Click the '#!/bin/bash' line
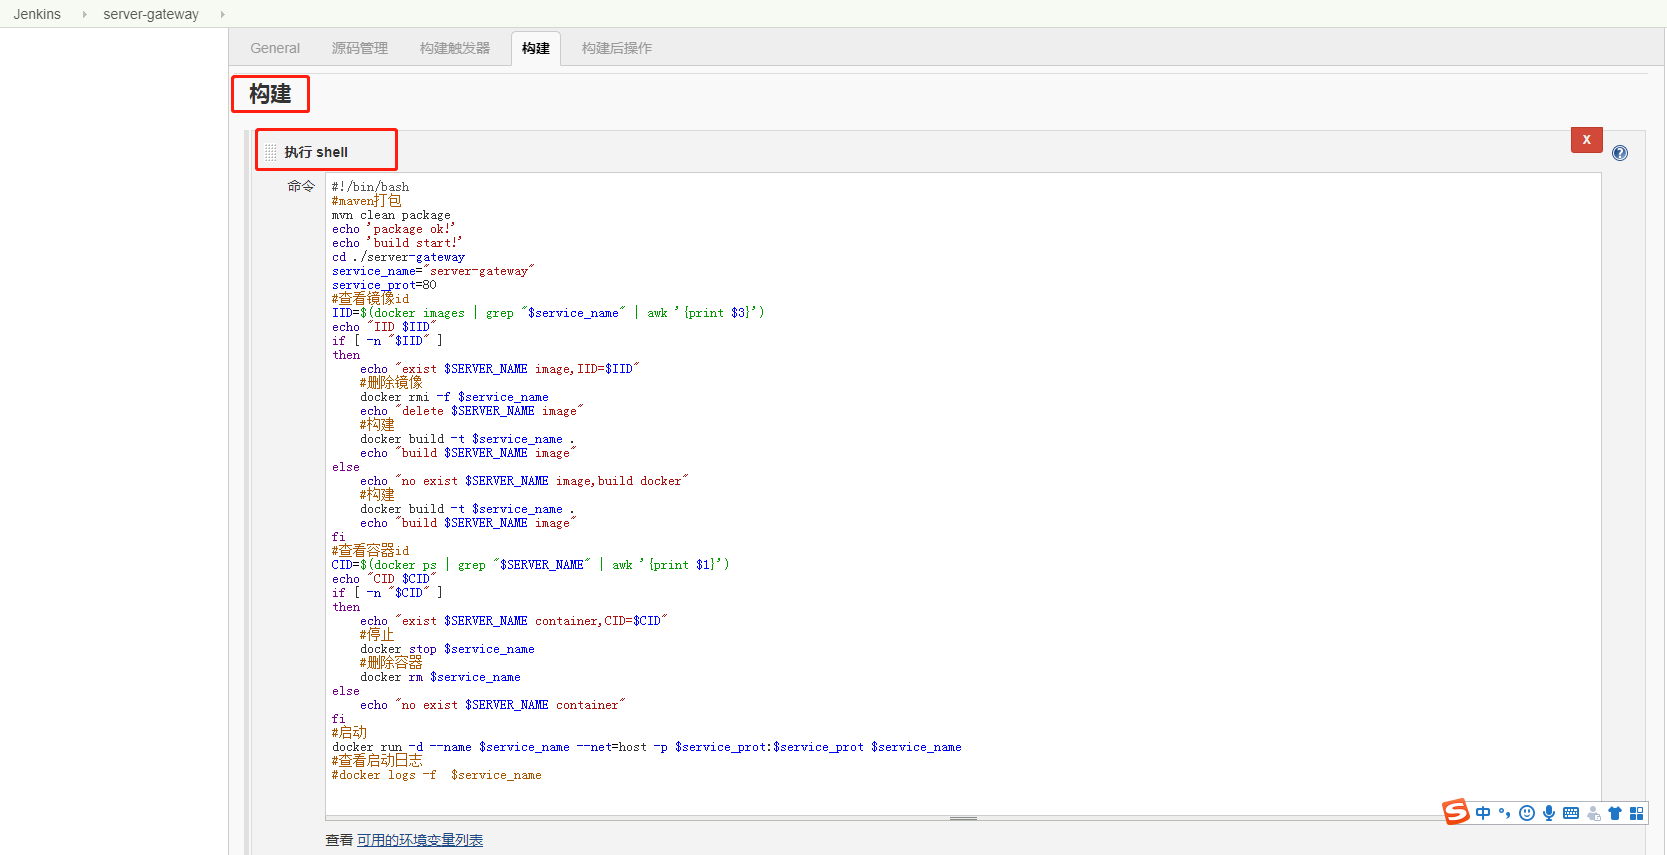1667x855 pixels. [x=371, y=187]
